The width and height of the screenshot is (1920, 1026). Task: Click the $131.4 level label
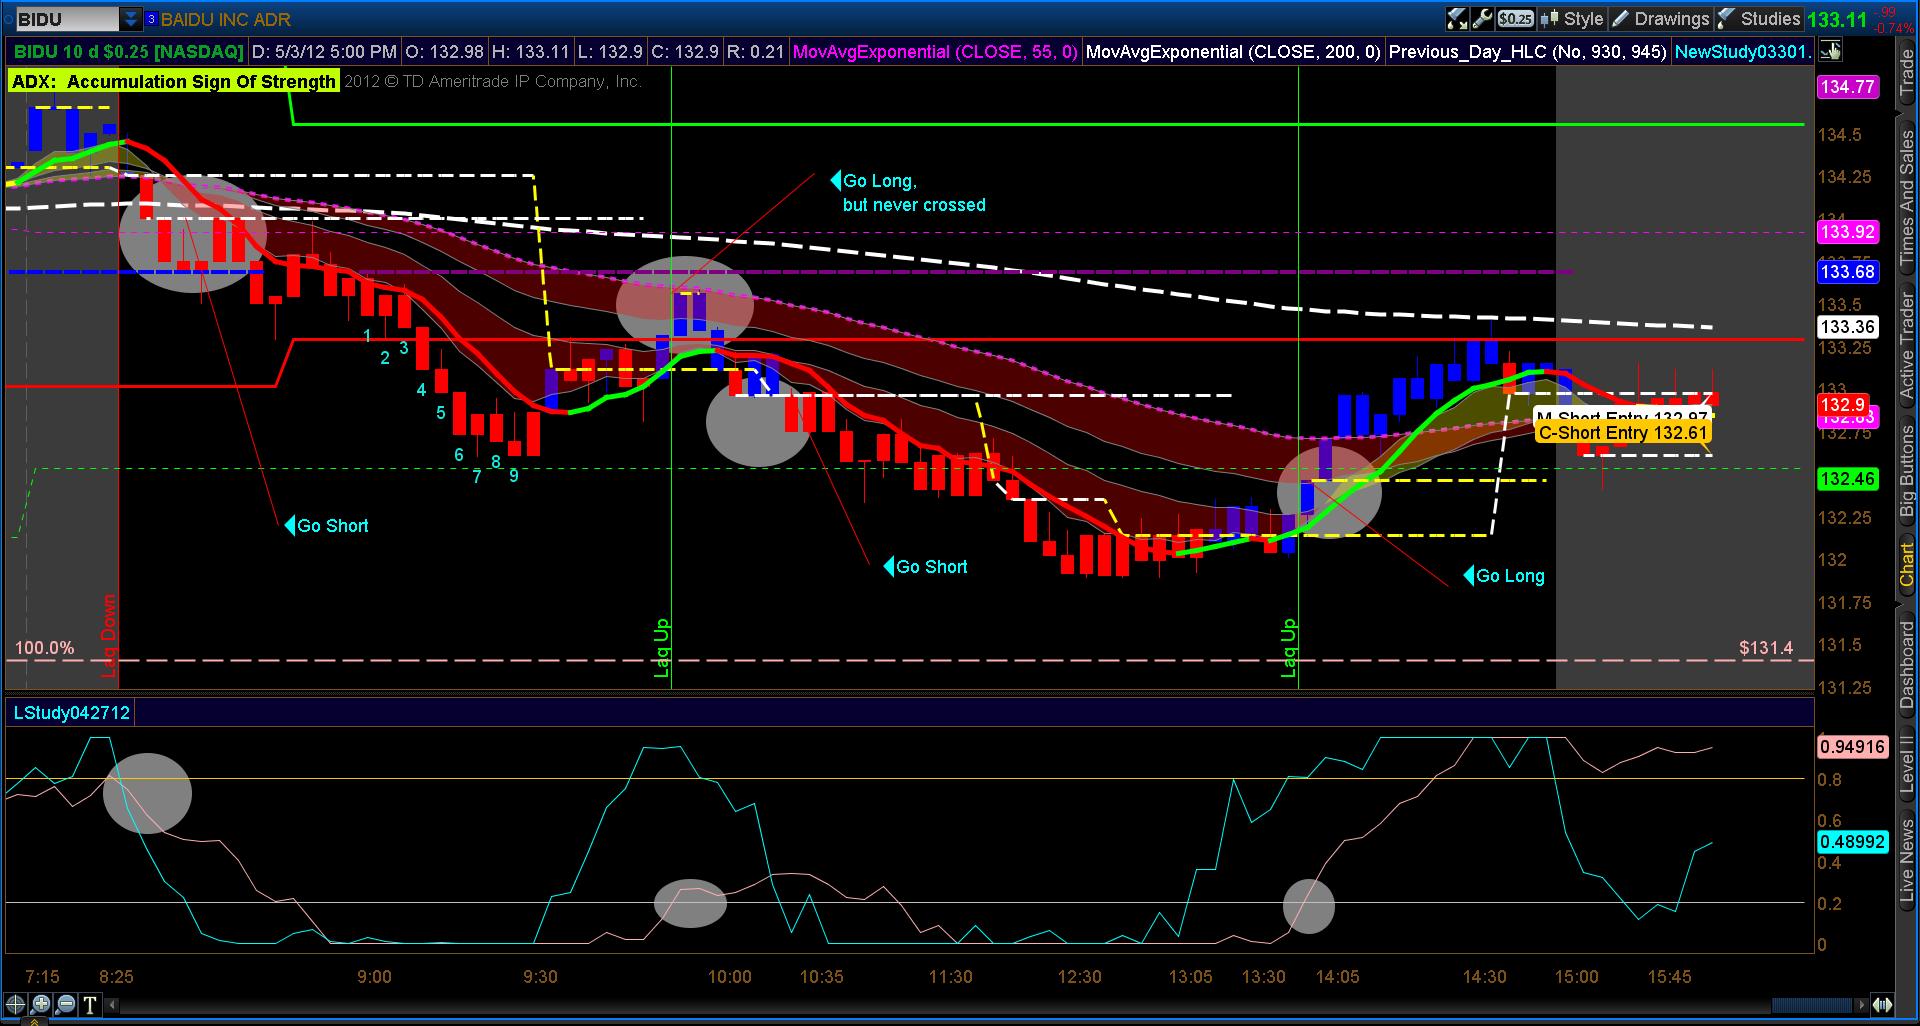(1766, 648)
